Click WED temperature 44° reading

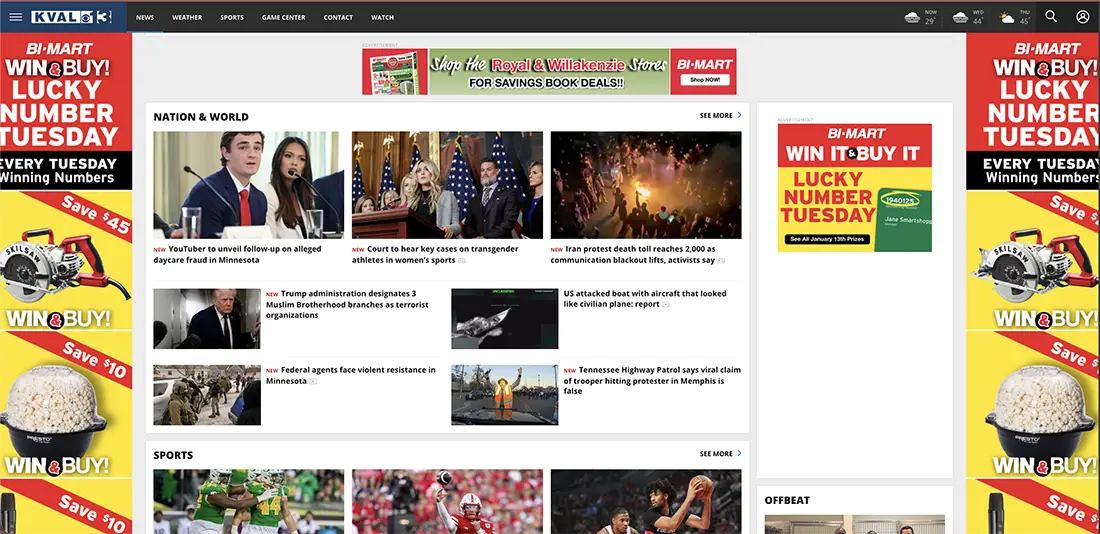[977, 21]
